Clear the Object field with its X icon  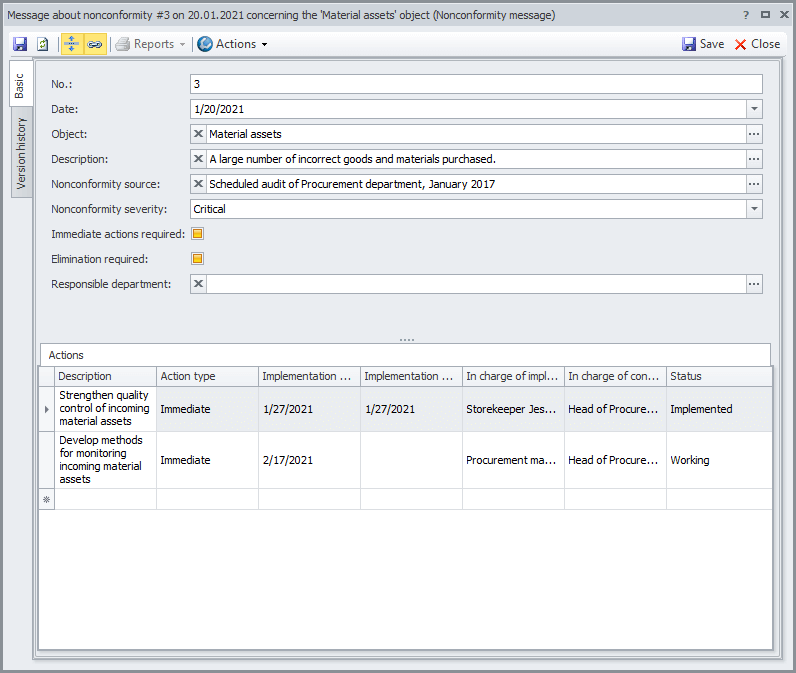click(198, 134)
